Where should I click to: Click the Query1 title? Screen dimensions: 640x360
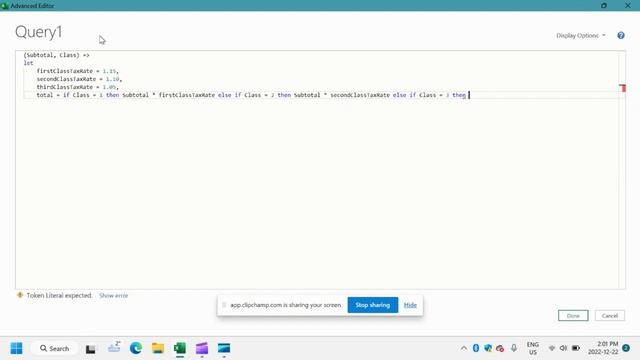39,32
